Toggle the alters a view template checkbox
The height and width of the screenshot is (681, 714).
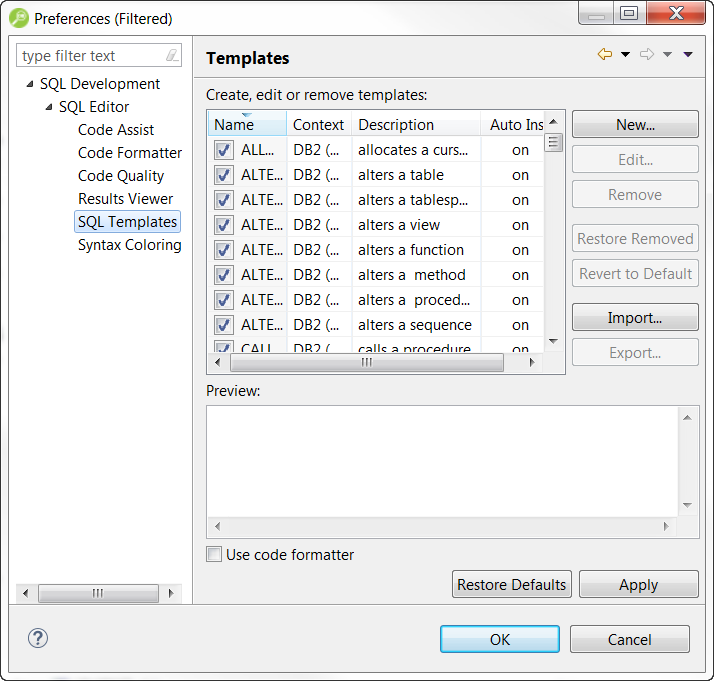click(x=223, y=225)
